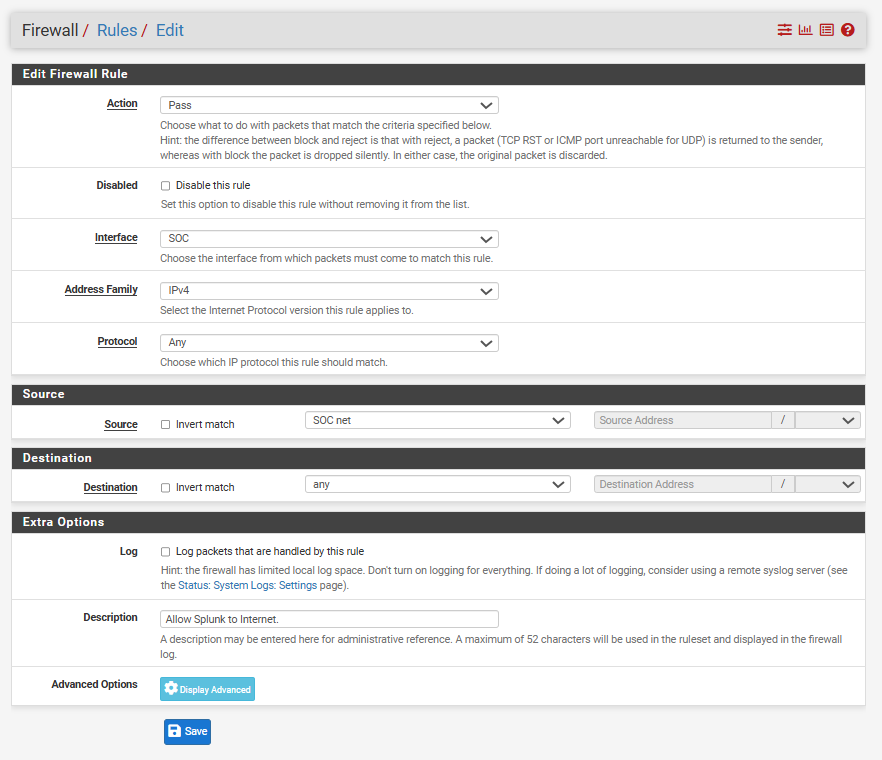
Task: Enable Log packets handled by this rule
Action: (x=166, y=552)
